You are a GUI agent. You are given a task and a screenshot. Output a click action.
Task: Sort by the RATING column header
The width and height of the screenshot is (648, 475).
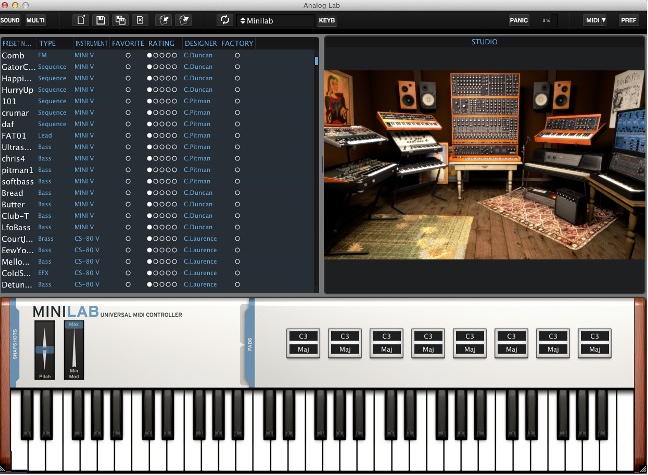tap(164, 43)
